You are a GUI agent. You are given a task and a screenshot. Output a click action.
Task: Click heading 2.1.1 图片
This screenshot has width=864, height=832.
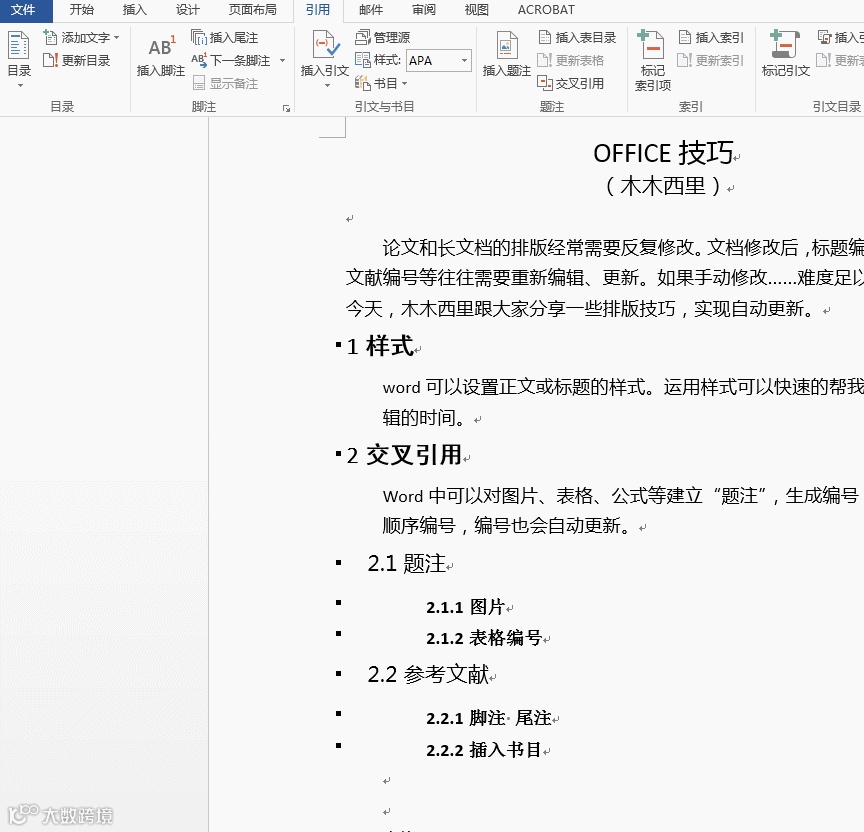(x=466, y=607)
